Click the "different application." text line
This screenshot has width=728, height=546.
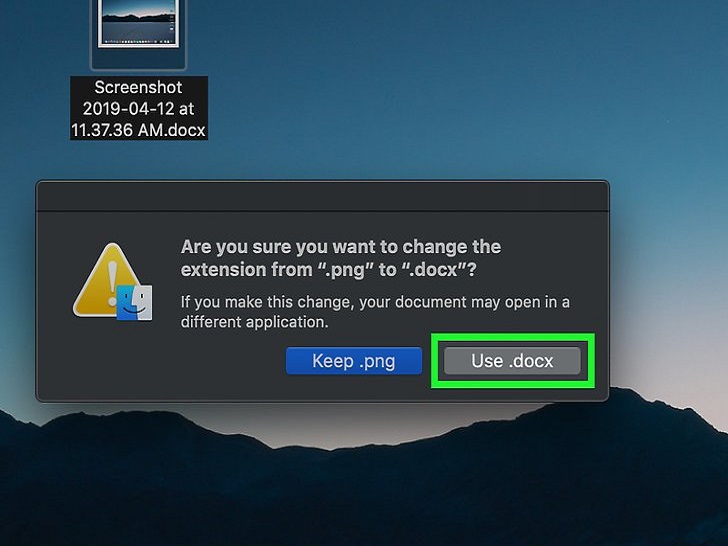(x=254, y=322)
